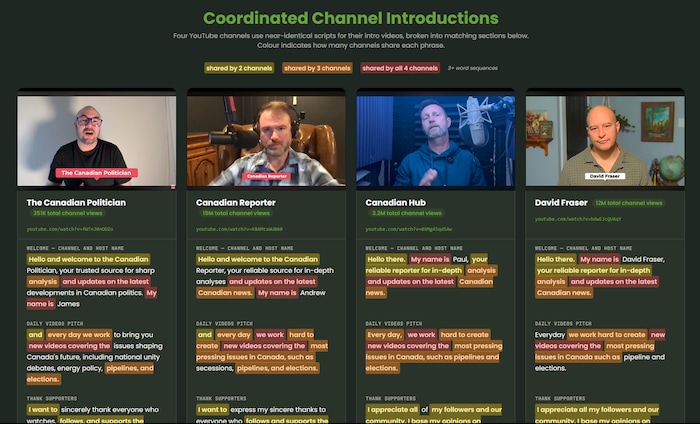The width and height of the screenshot is (700, 424).
Task: Click 'we work hard to create' highlight in David Fraser card
Action: pyautogui.click(x=607, y=335)
